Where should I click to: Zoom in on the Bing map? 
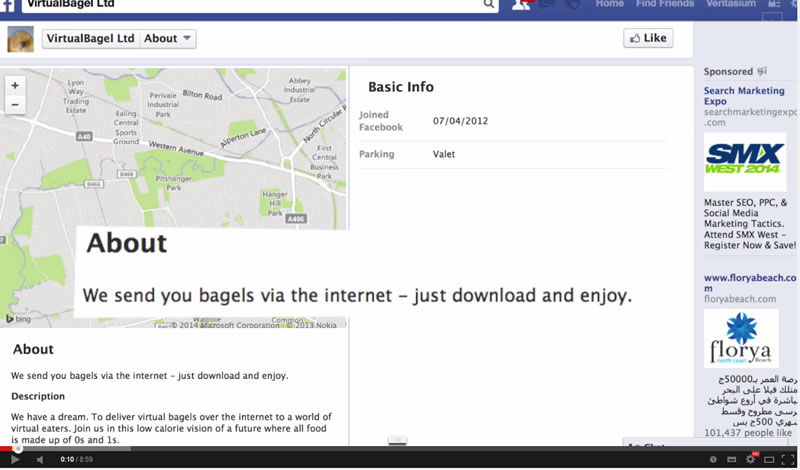coord(15,86)
